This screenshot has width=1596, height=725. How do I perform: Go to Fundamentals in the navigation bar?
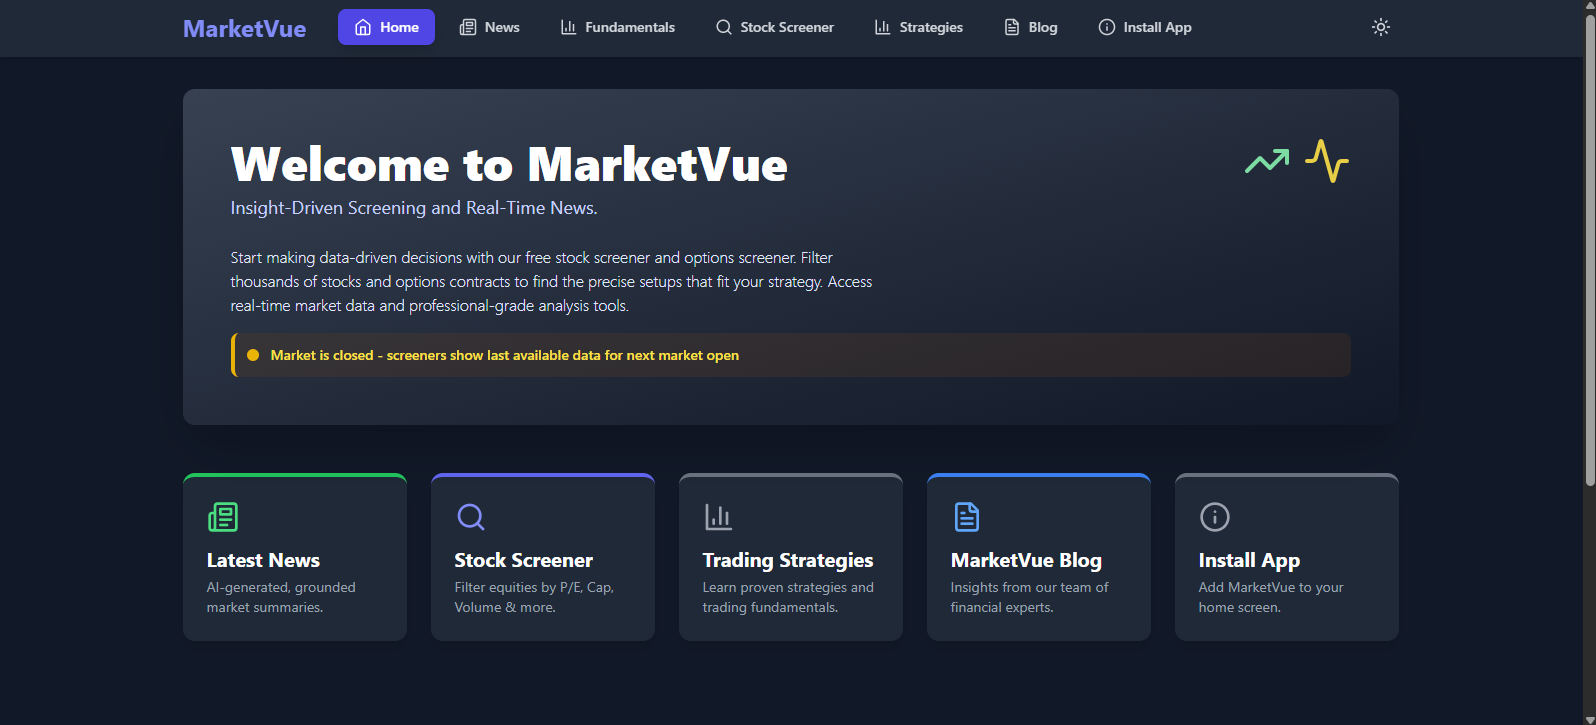(x=617, y=28)
